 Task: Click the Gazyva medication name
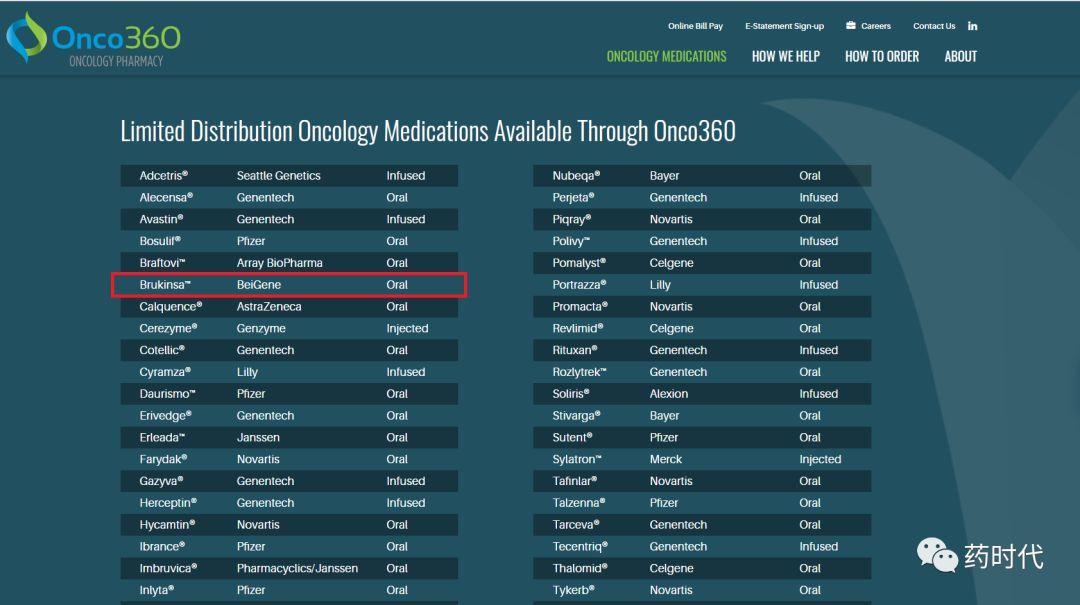(x=161, y=481)
